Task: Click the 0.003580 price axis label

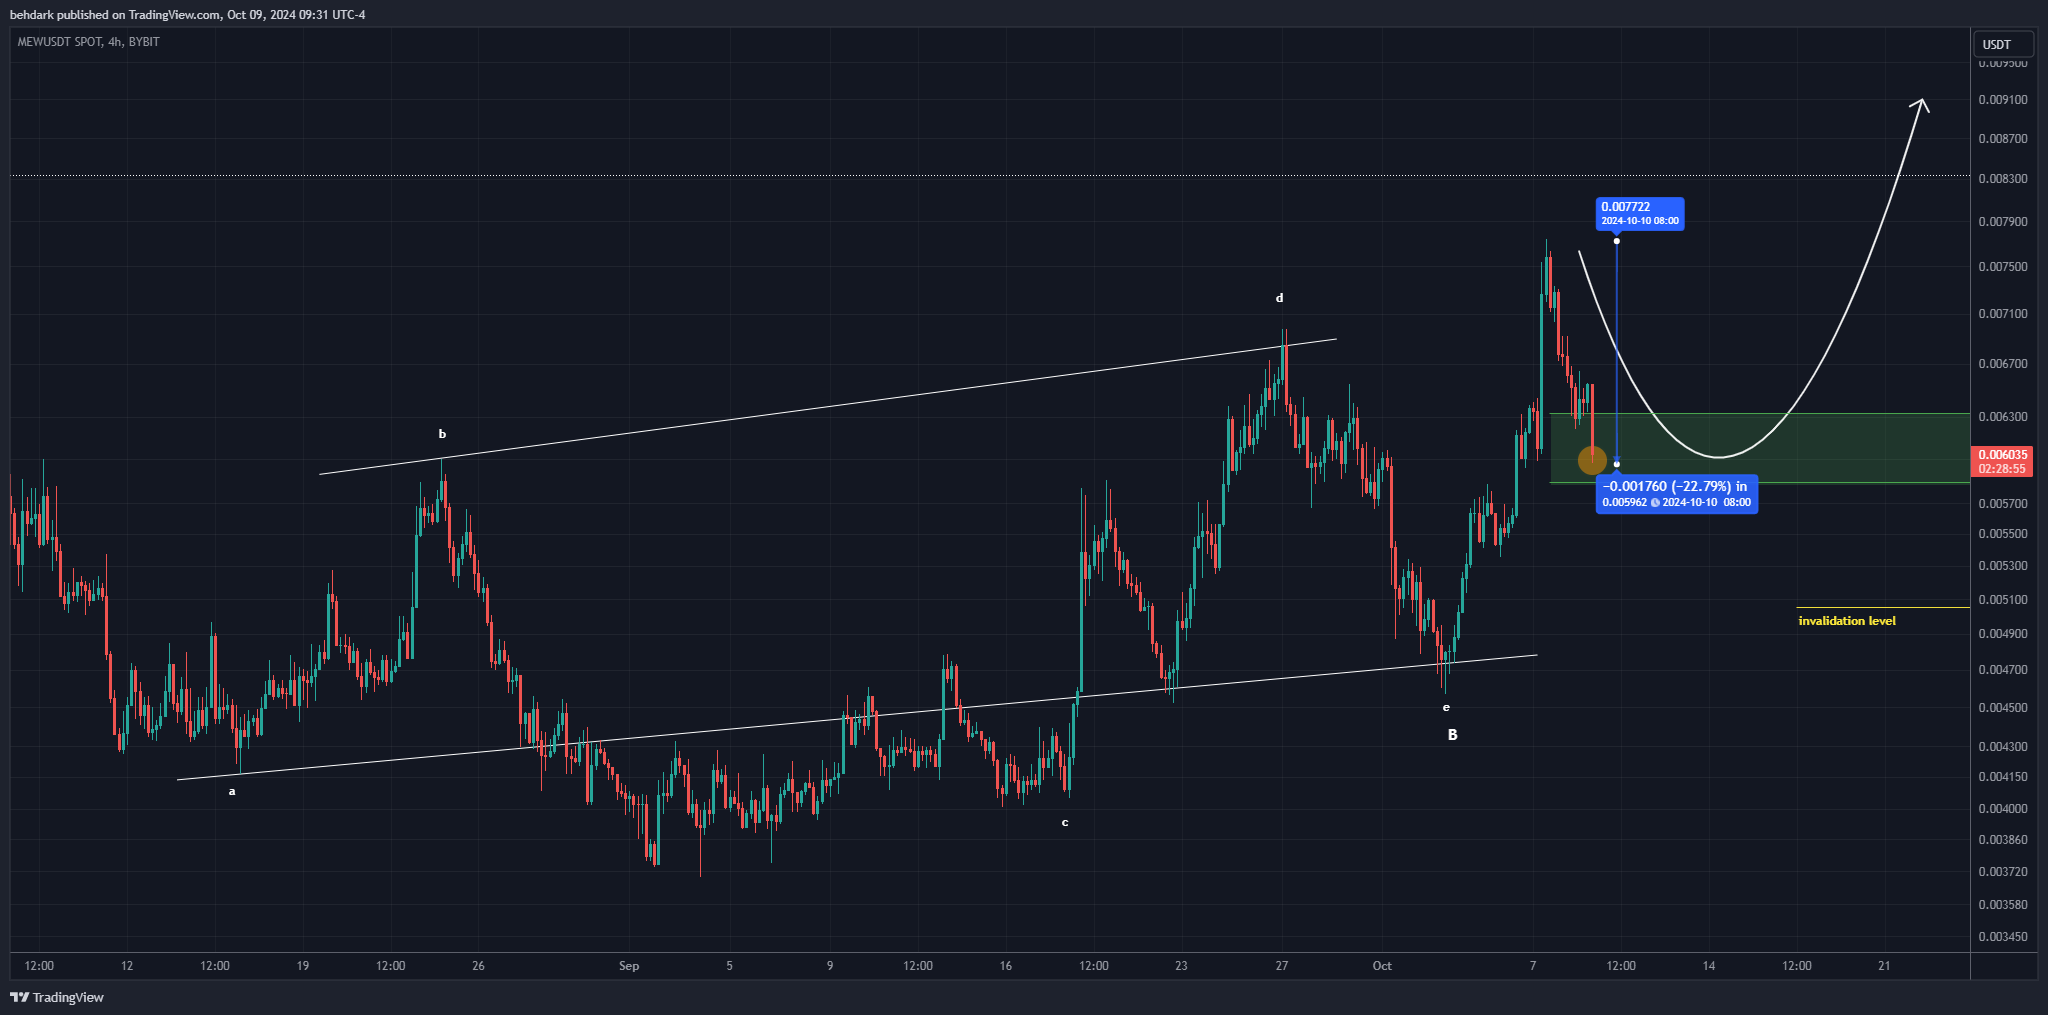Action: 2003,904
